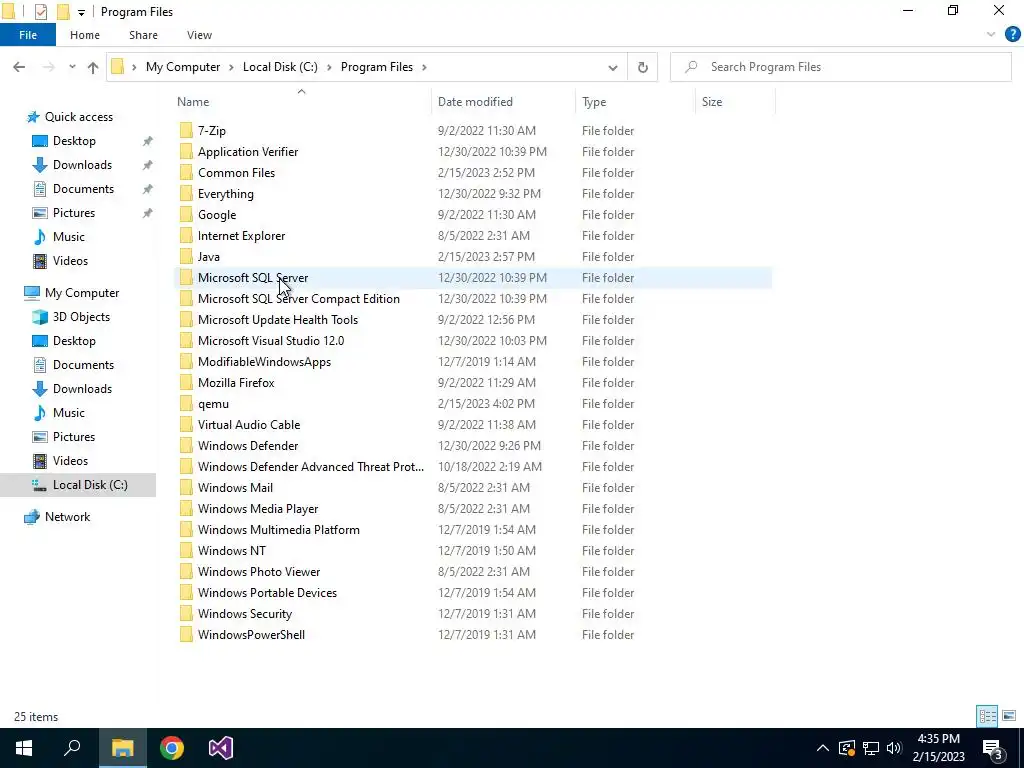Open the Share ribbon tab

[143, 35]
